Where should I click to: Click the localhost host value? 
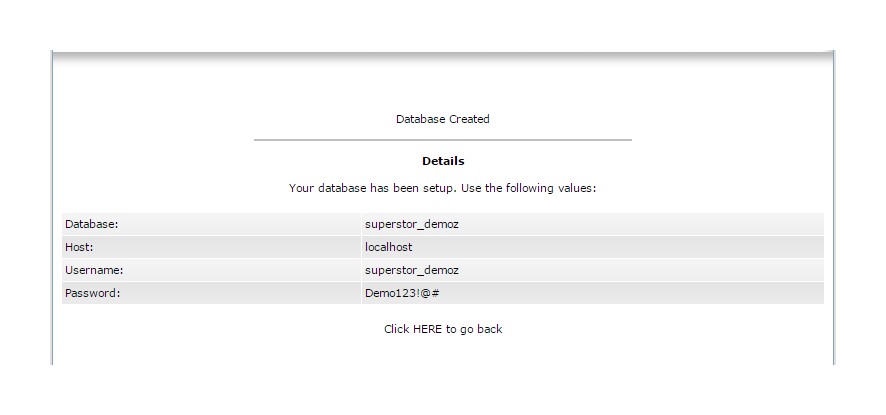(x=389, y=247)
